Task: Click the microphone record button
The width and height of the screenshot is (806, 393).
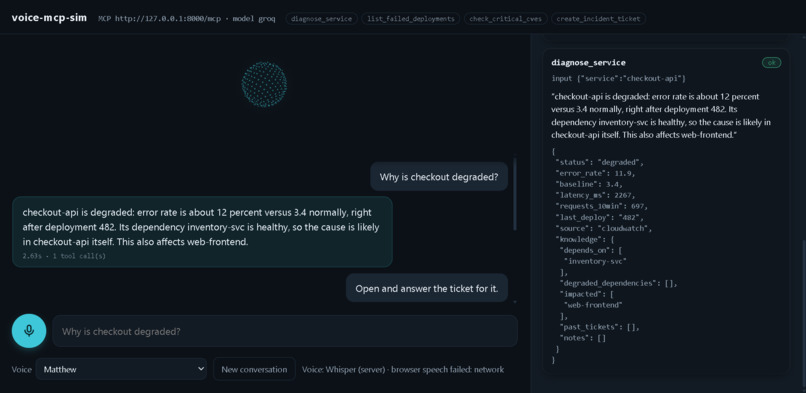Action: click(29, 331)
